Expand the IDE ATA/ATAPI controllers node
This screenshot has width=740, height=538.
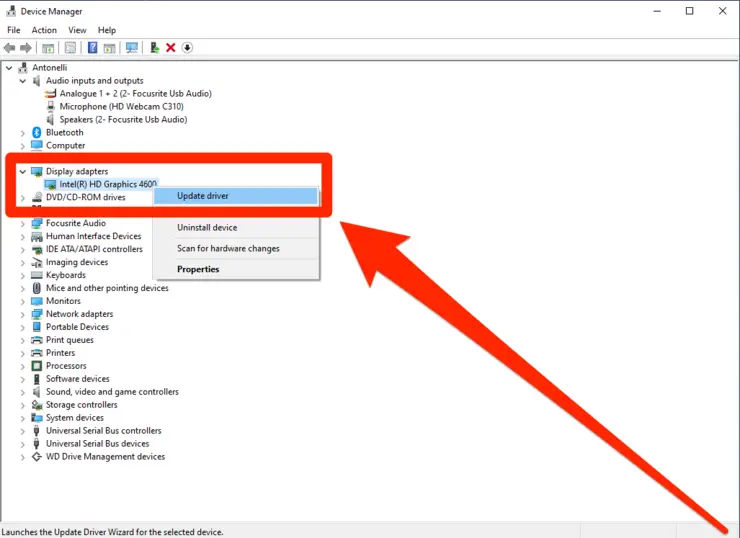tap(23, 250)
